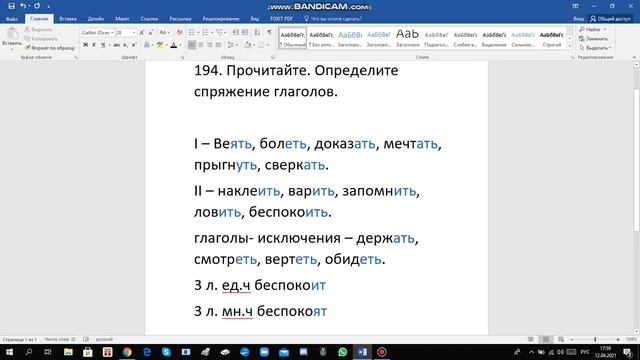Increase paragraph indent
Image resolution: width=640 pixels, height=360 pixels.
244,33
